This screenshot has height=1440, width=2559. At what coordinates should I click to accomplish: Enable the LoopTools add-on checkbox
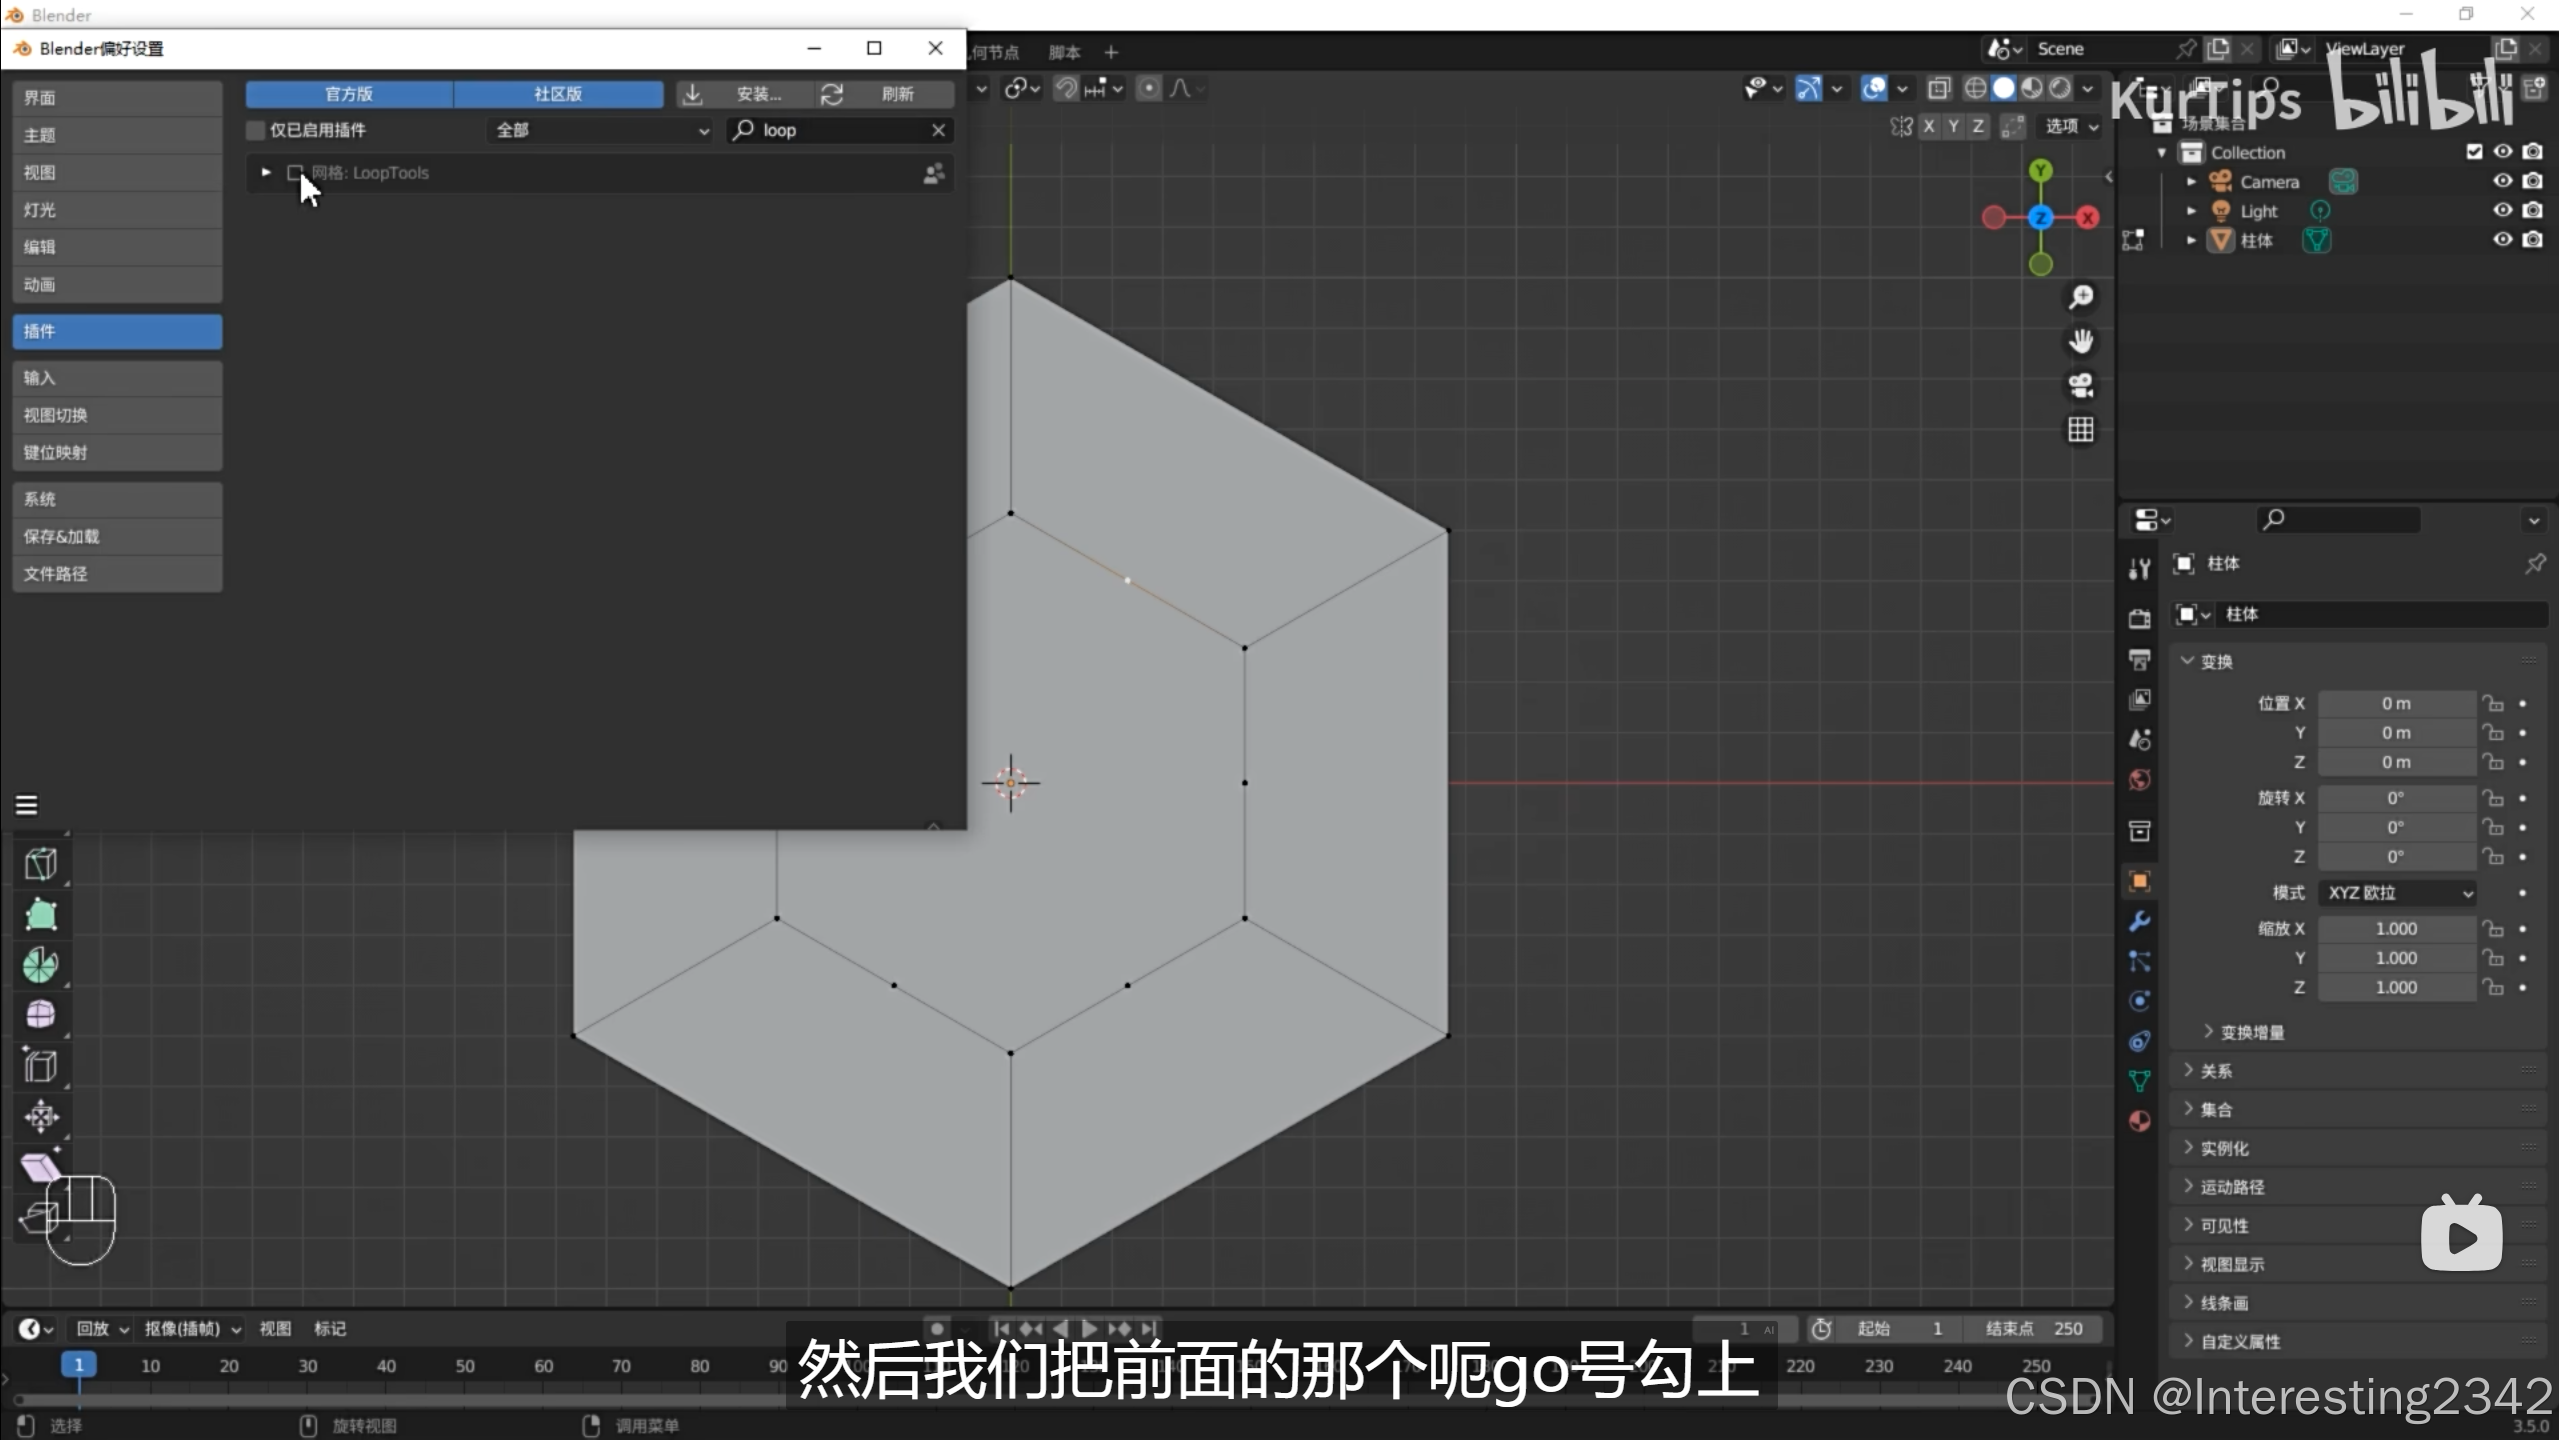click(x=295, y=173)
